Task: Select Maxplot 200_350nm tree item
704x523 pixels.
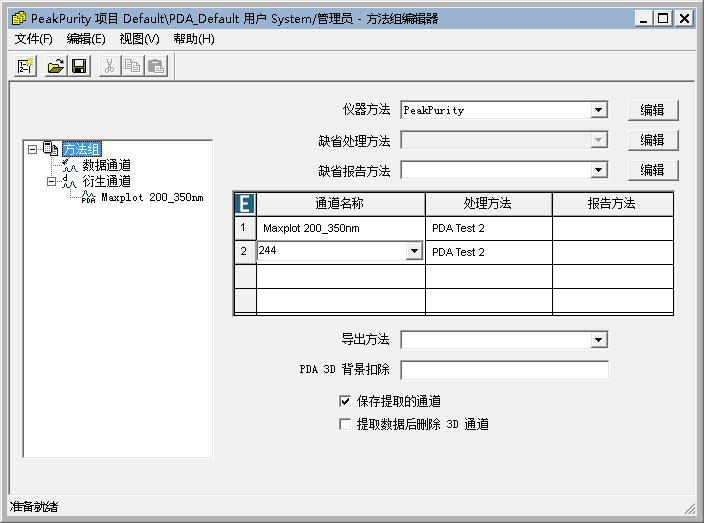Action: [x=152, y=198]
